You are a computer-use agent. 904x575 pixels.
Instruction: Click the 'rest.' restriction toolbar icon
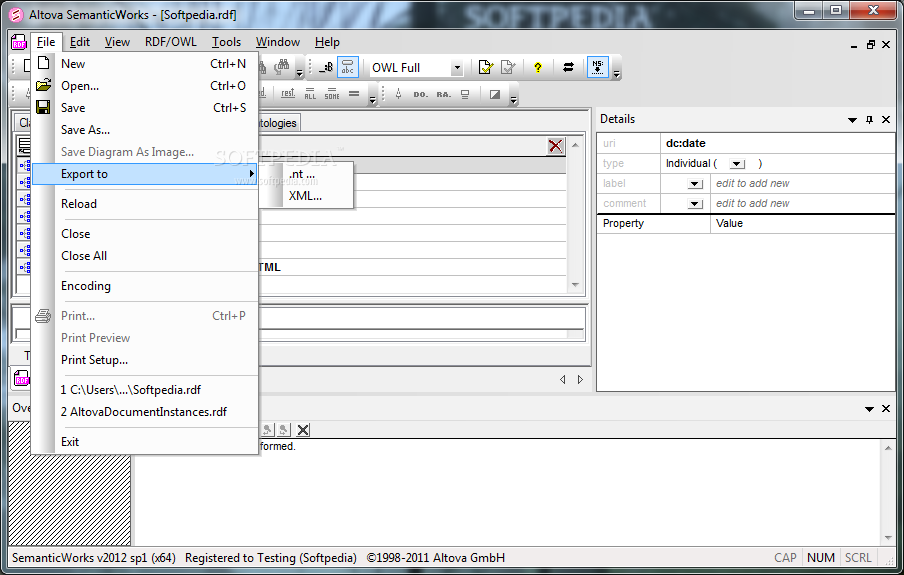click(x=288, y=94)
